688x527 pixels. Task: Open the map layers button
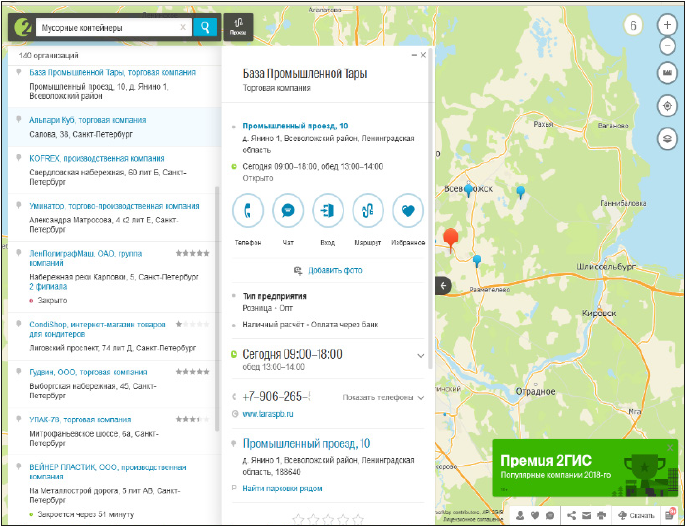point(667,139)
